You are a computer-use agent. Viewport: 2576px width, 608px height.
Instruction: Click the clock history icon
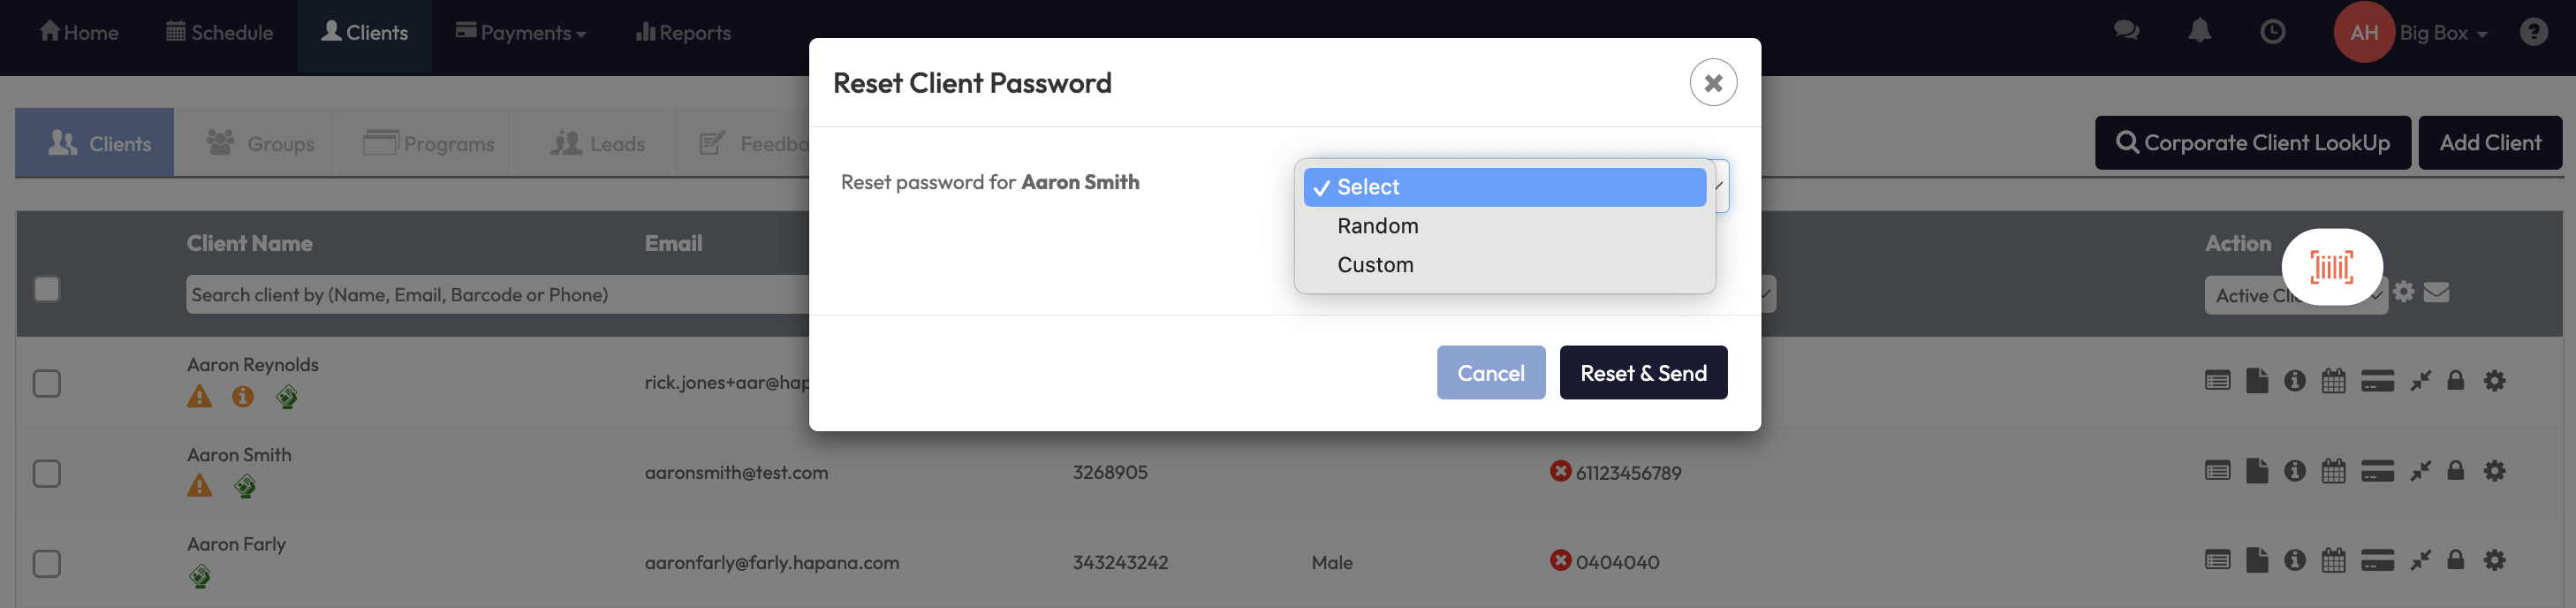pos(2272,32)
